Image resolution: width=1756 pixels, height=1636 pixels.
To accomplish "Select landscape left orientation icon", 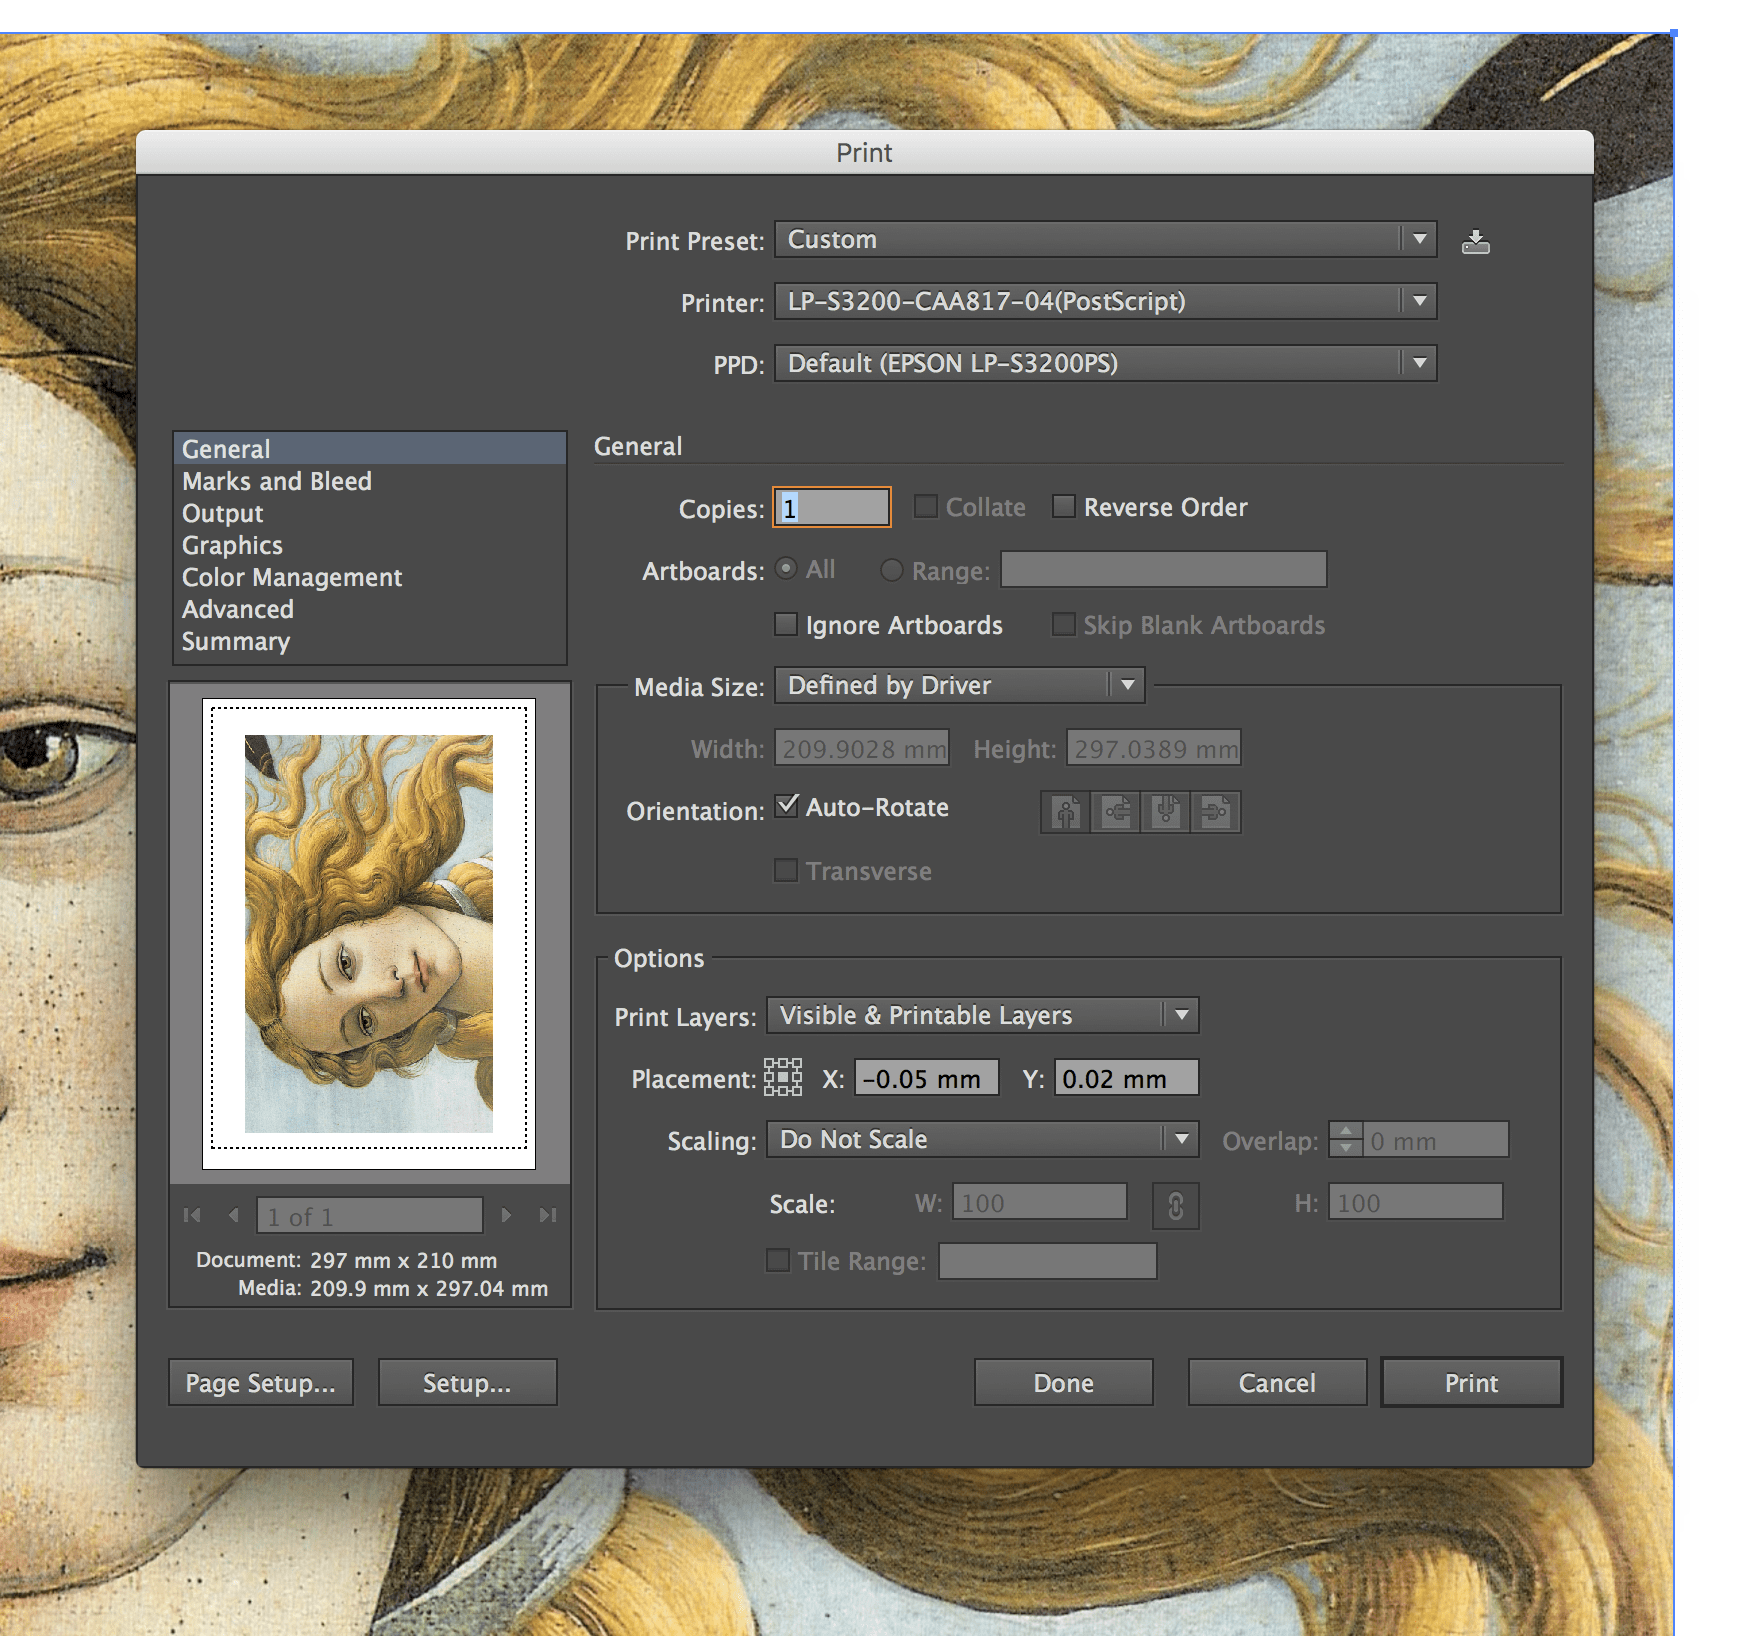I will [1116, 812].
